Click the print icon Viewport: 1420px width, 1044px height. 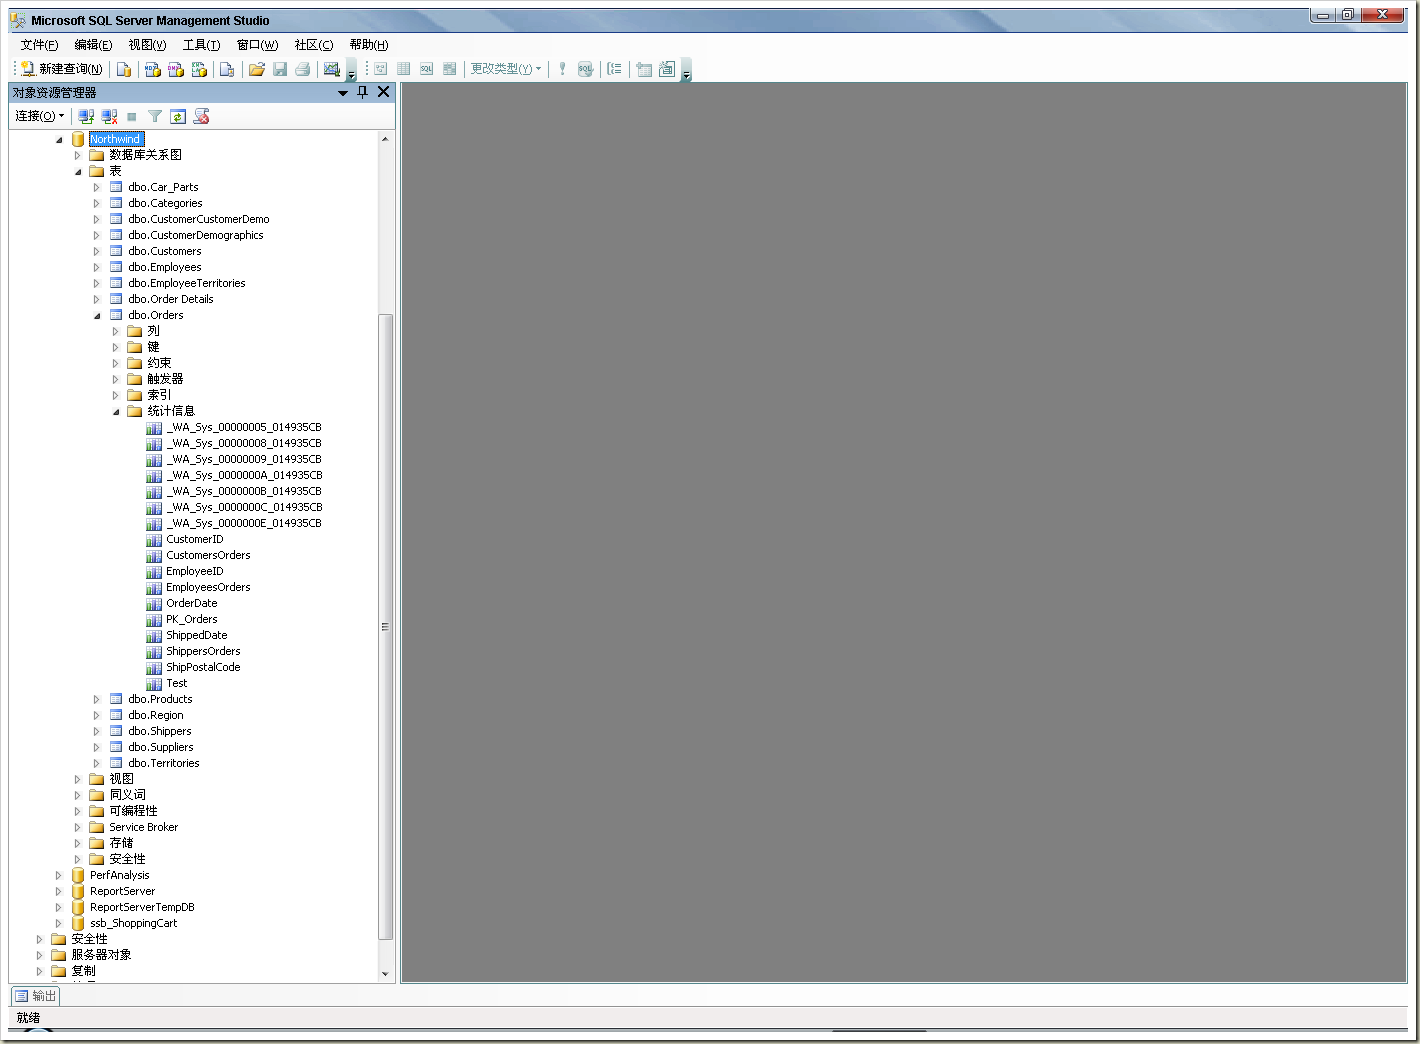click(x=303, y=69)
